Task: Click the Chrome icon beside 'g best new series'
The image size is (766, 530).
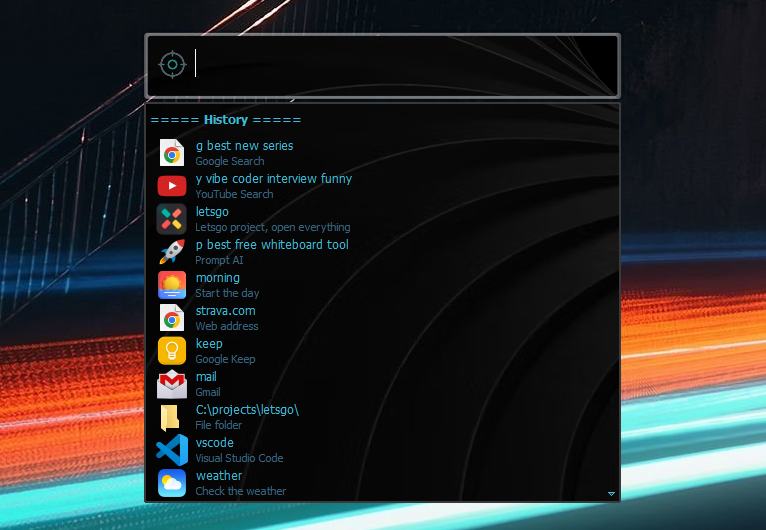Action: click(172, 153)
